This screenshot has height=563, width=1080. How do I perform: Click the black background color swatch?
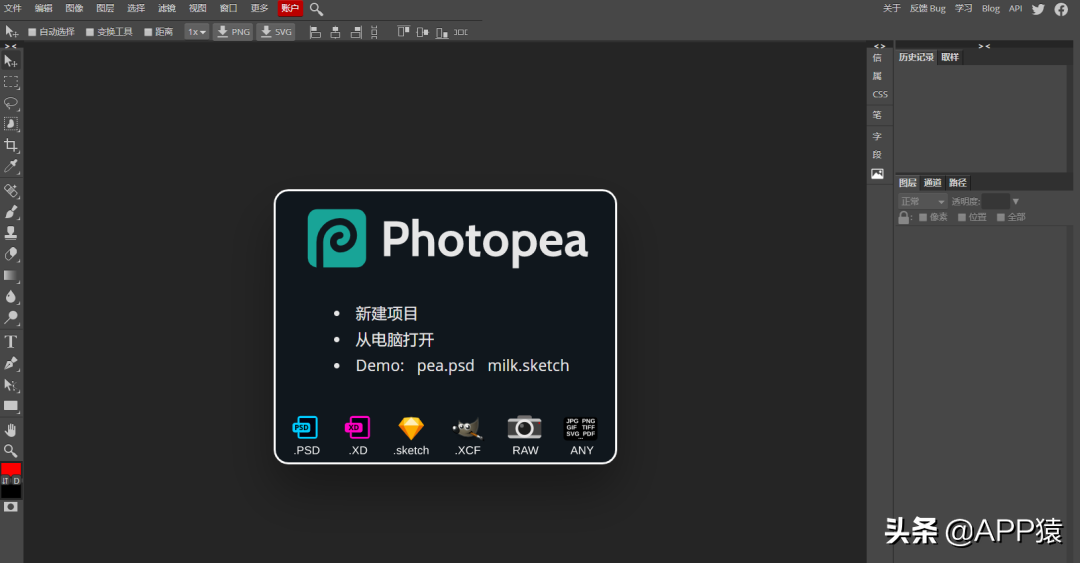(11, 491)
